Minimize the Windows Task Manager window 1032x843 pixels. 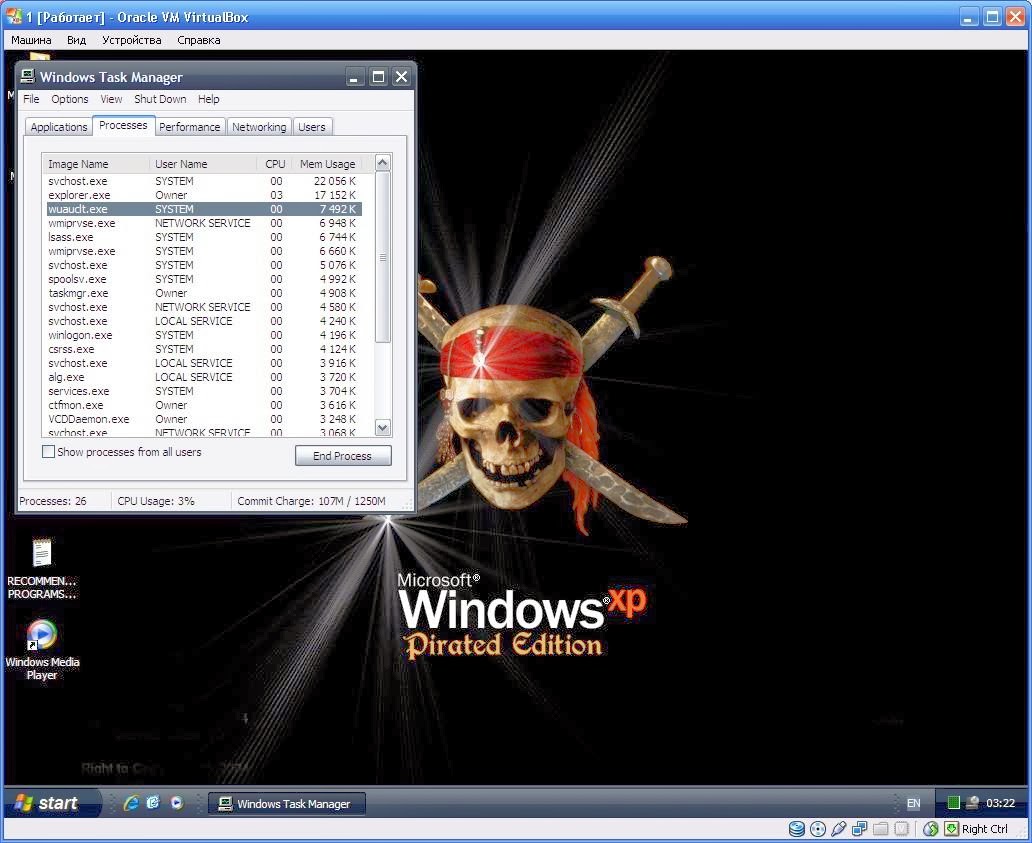pyautogui.click(x=355, y=77)
